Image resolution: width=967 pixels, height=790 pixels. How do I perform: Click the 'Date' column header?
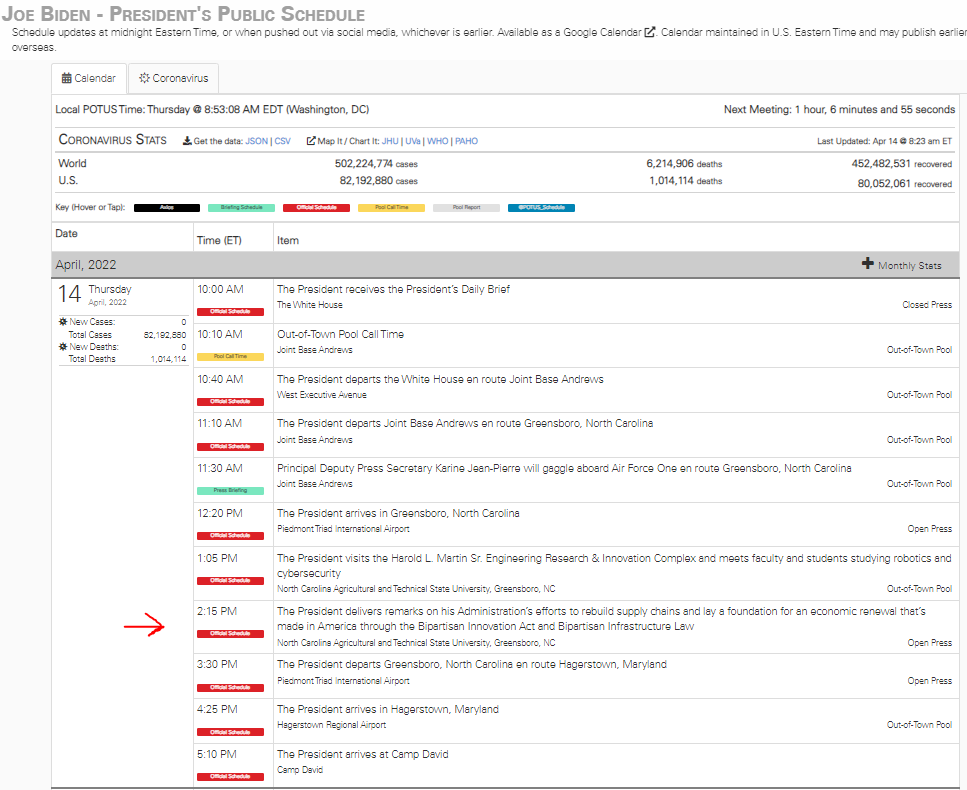pos(67,234)
